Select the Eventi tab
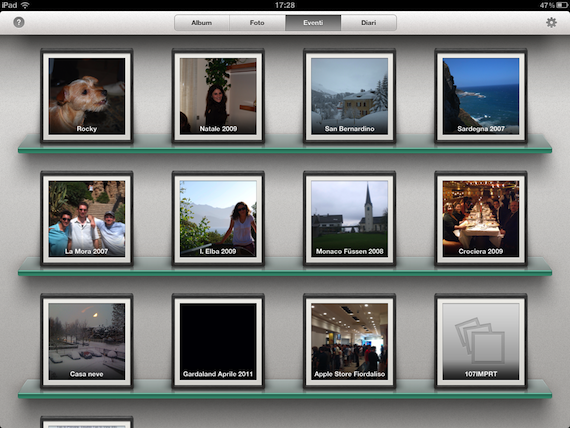The height and width of the screenshot is (428, 570). click(x=313, y=23)
